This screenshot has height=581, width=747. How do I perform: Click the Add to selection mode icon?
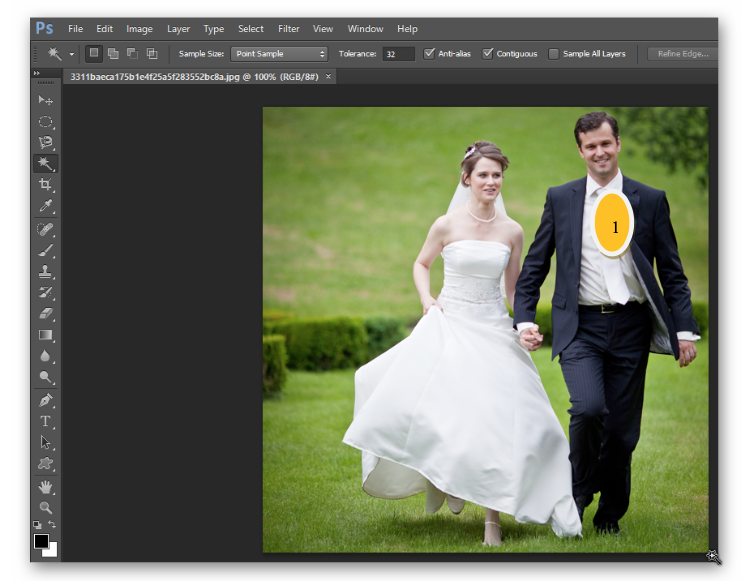(x=113, y=54)
